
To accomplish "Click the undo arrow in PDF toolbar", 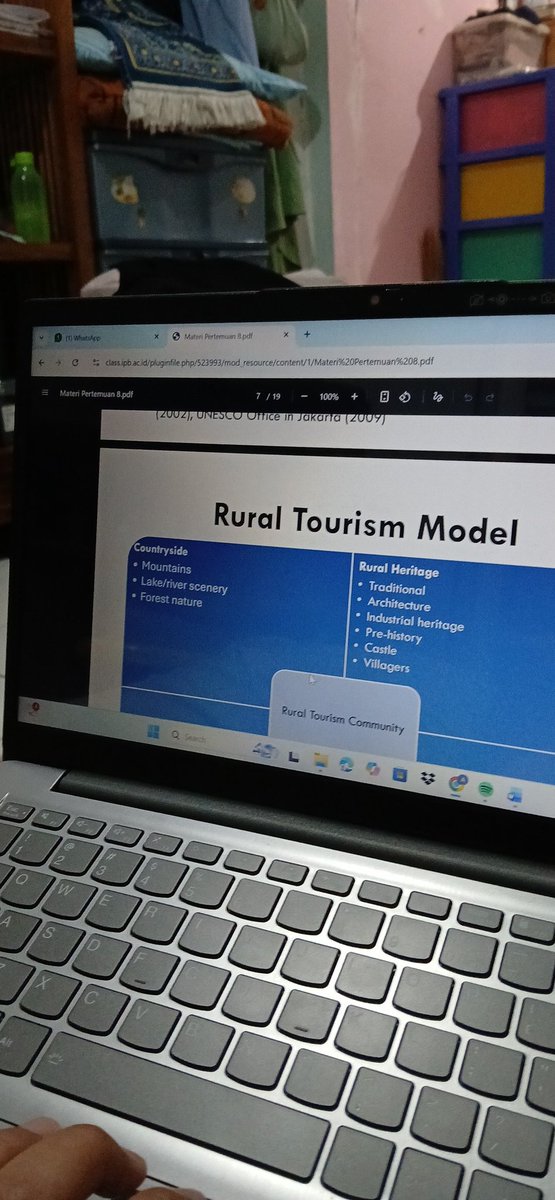I will click(468, 398).
